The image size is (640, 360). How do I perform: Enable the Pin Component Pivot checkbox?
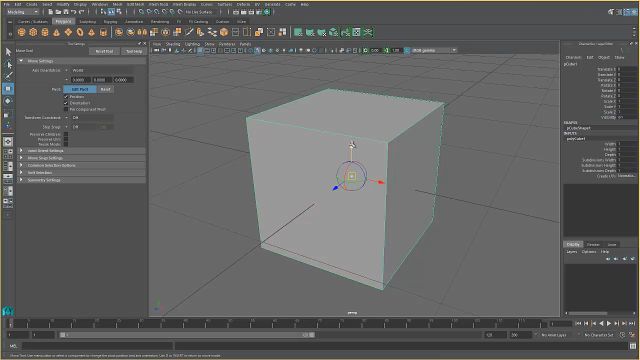click(x=66, y=109)
